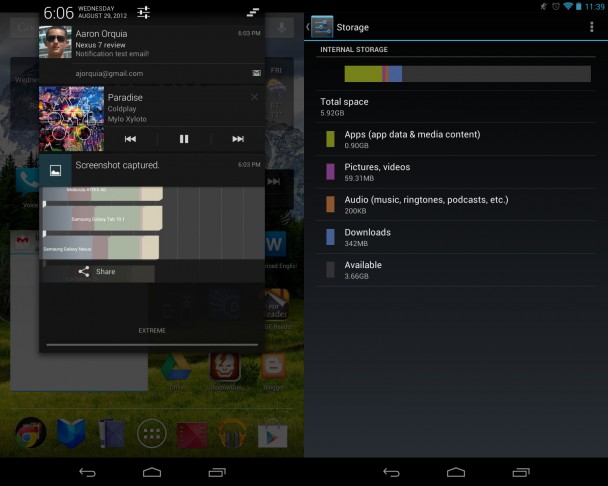
Task: Tap the blue Downloads color swatch
Action: (330, 237)
